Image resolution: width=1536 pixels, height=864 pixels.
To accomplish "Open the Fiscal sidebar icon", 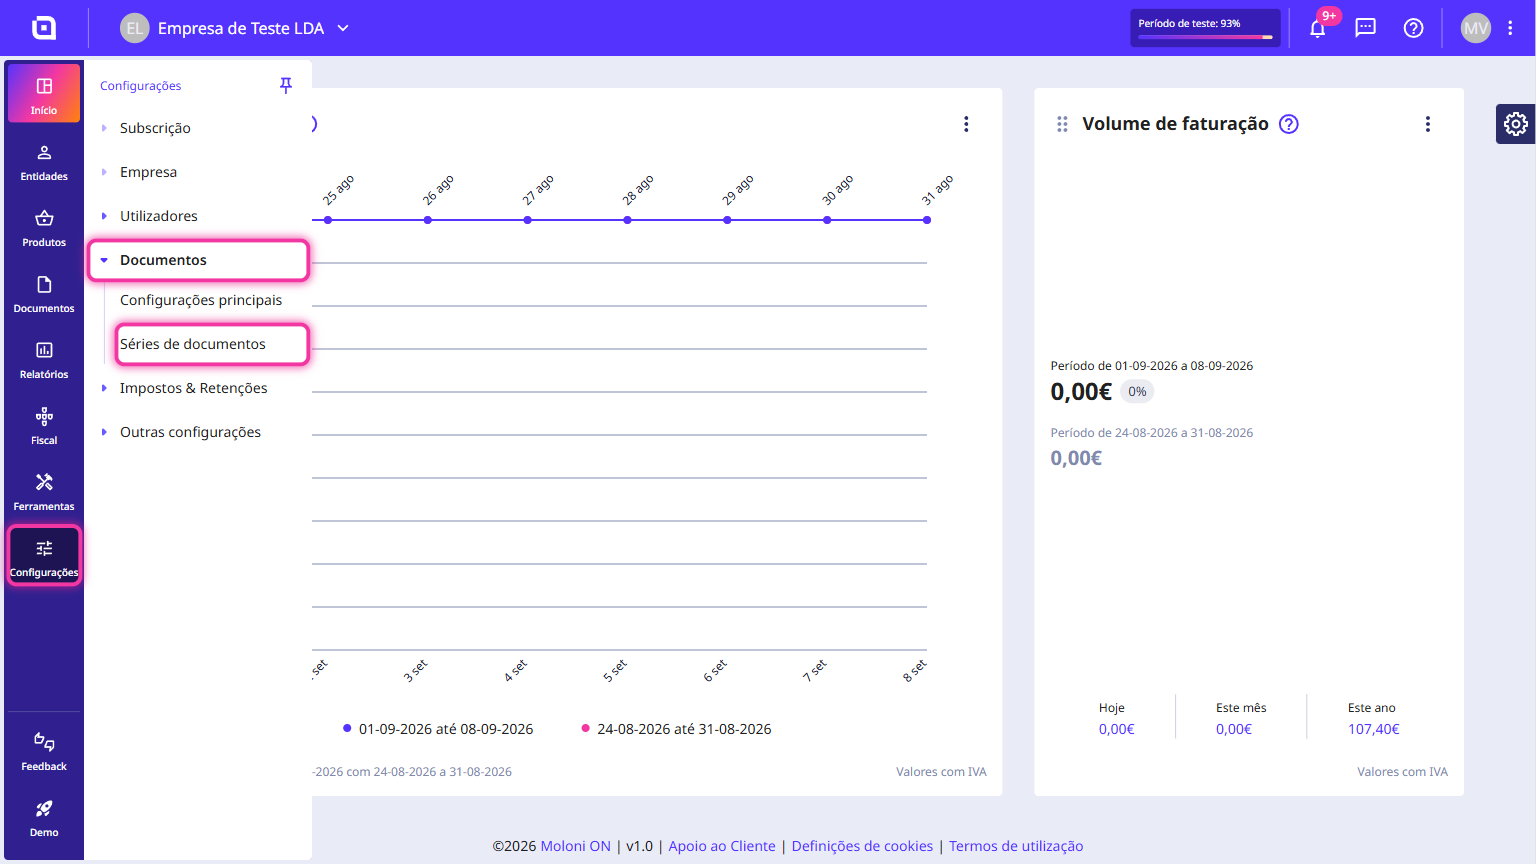I will [x=44, y=426].
